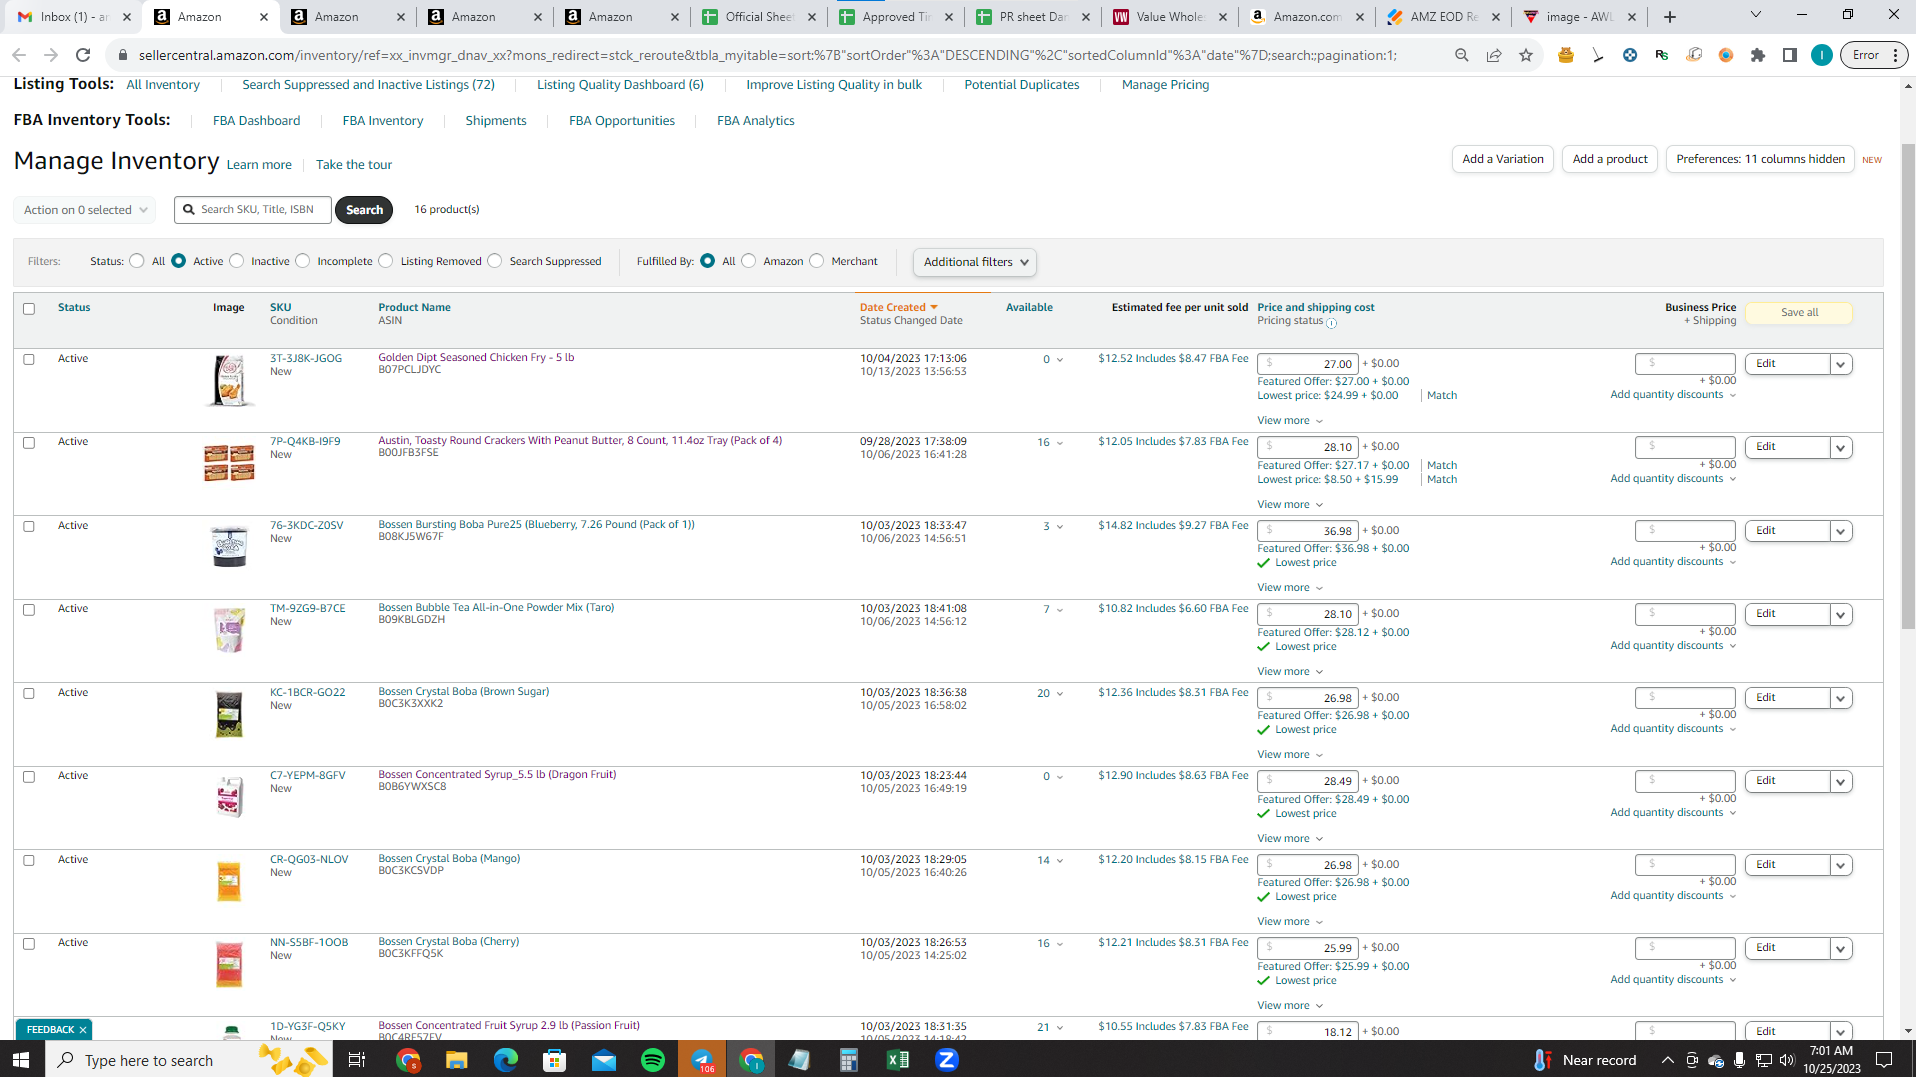Image resolution: width=1916 pixels, height=1077 pixels.
Task: Expand View more for Golden Dipt row
Action: coord(1290,421)
